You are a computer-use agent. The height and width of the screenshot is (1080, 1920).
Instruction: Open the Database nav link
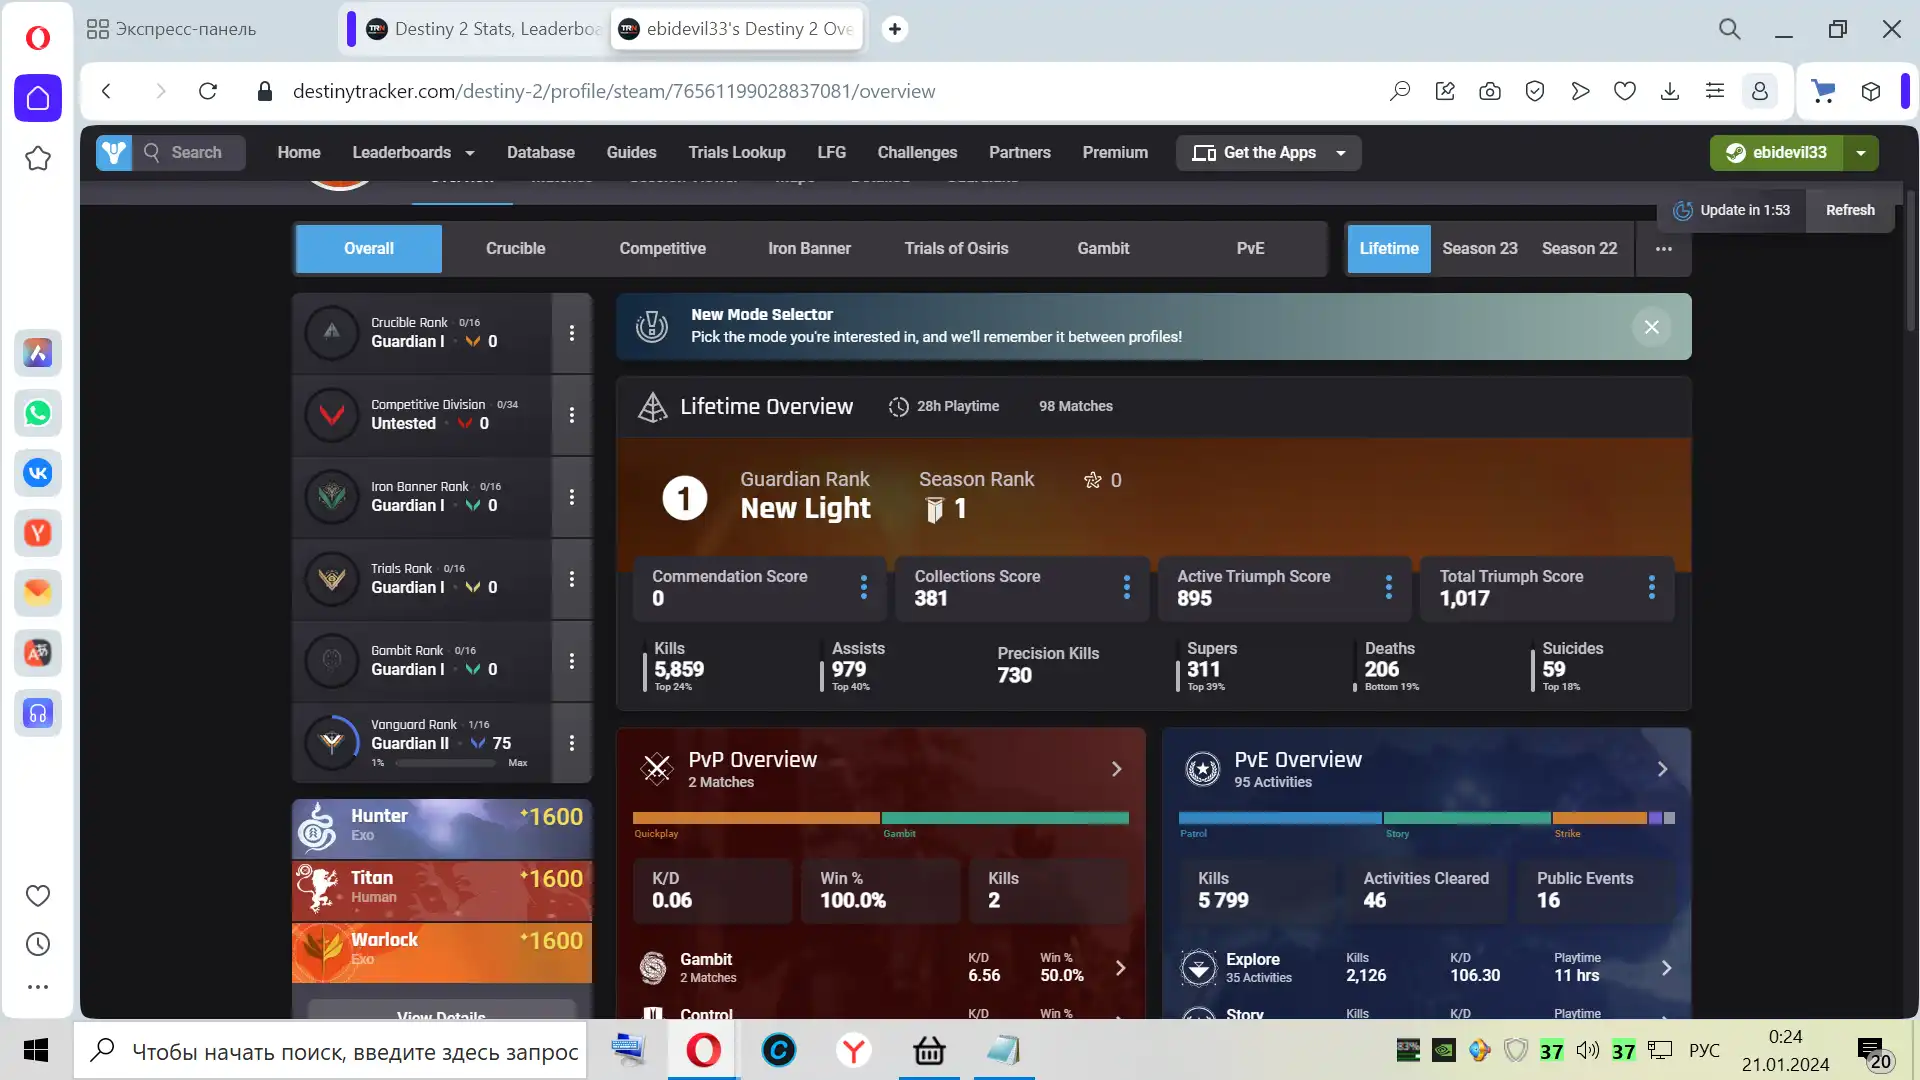(541, 152)
